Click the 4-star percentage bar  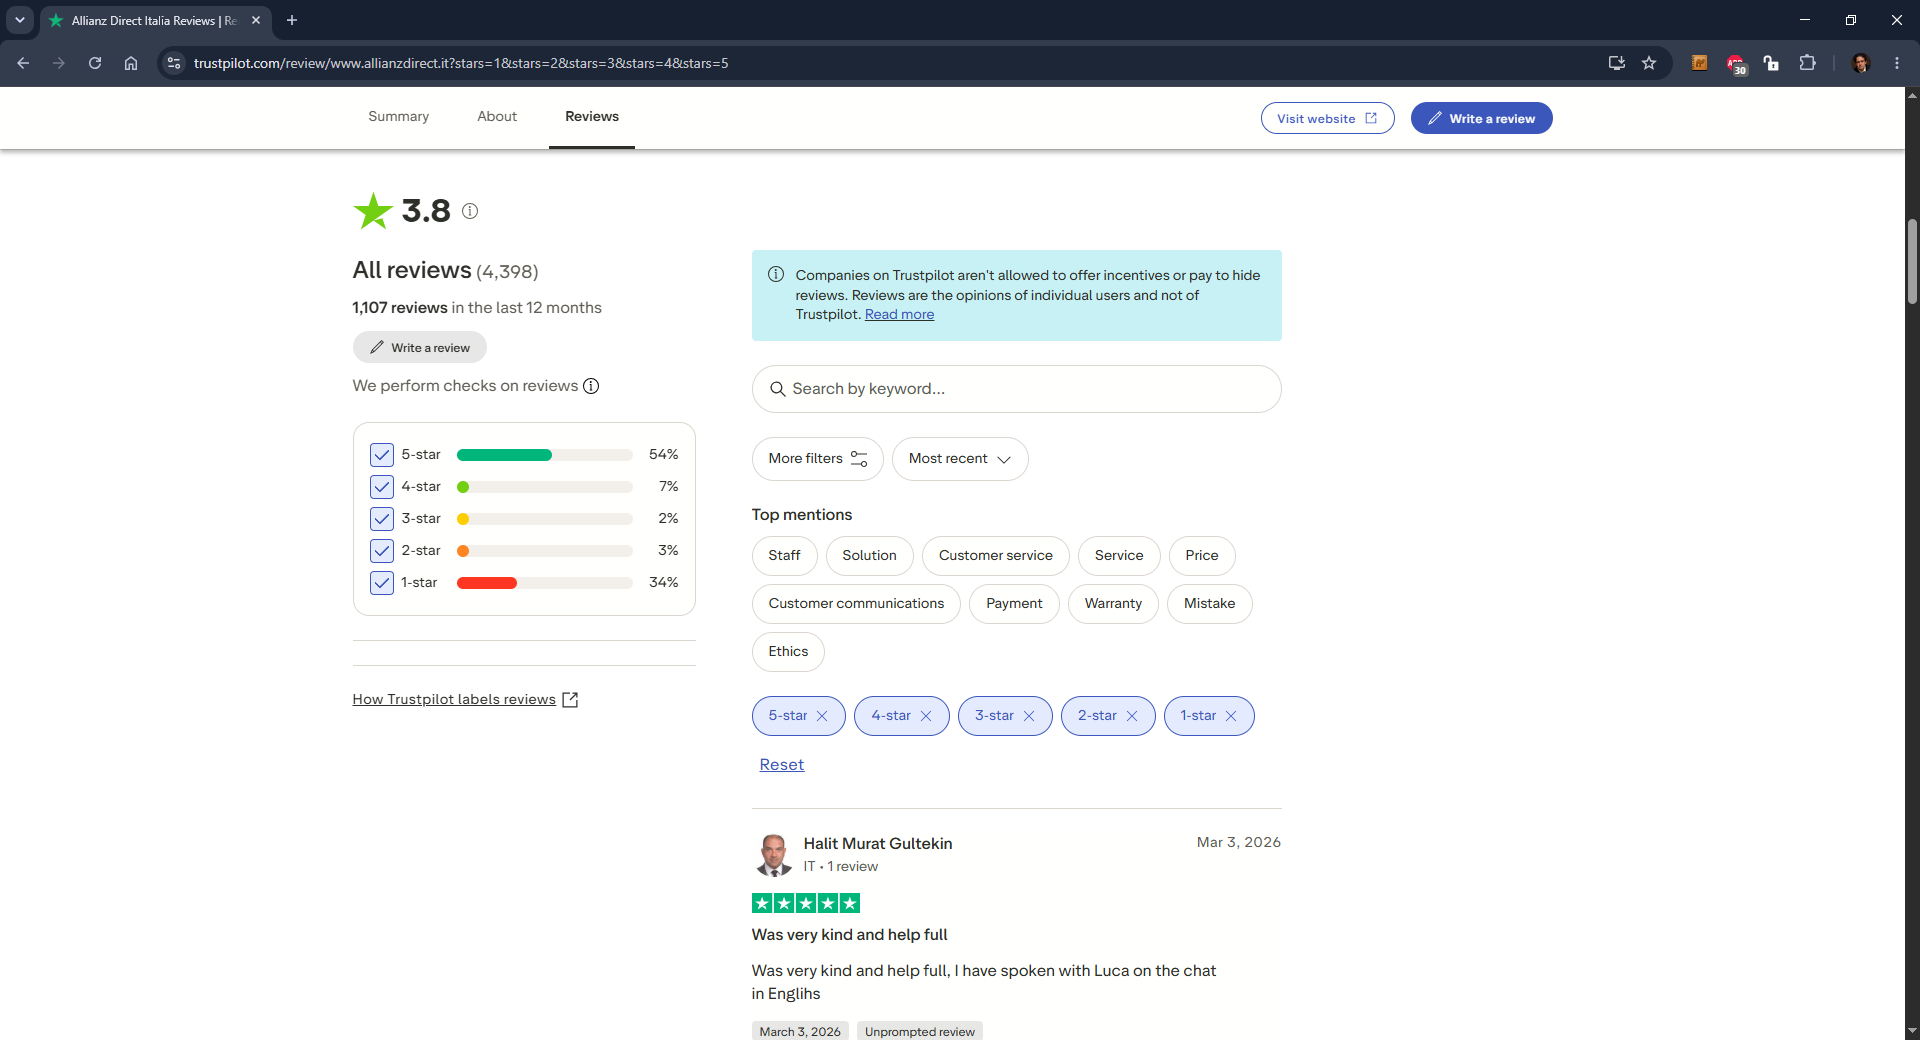pyautogui.click(x=544, y=487)
